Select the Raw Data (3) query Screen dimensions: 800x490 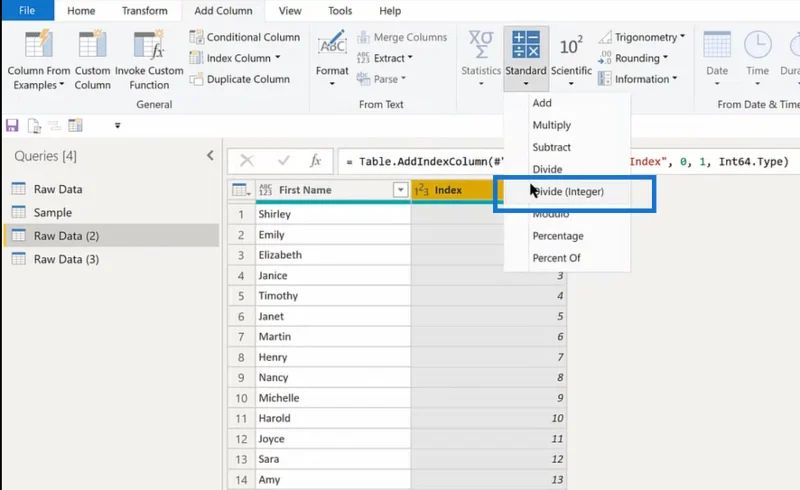coord(111,259)
